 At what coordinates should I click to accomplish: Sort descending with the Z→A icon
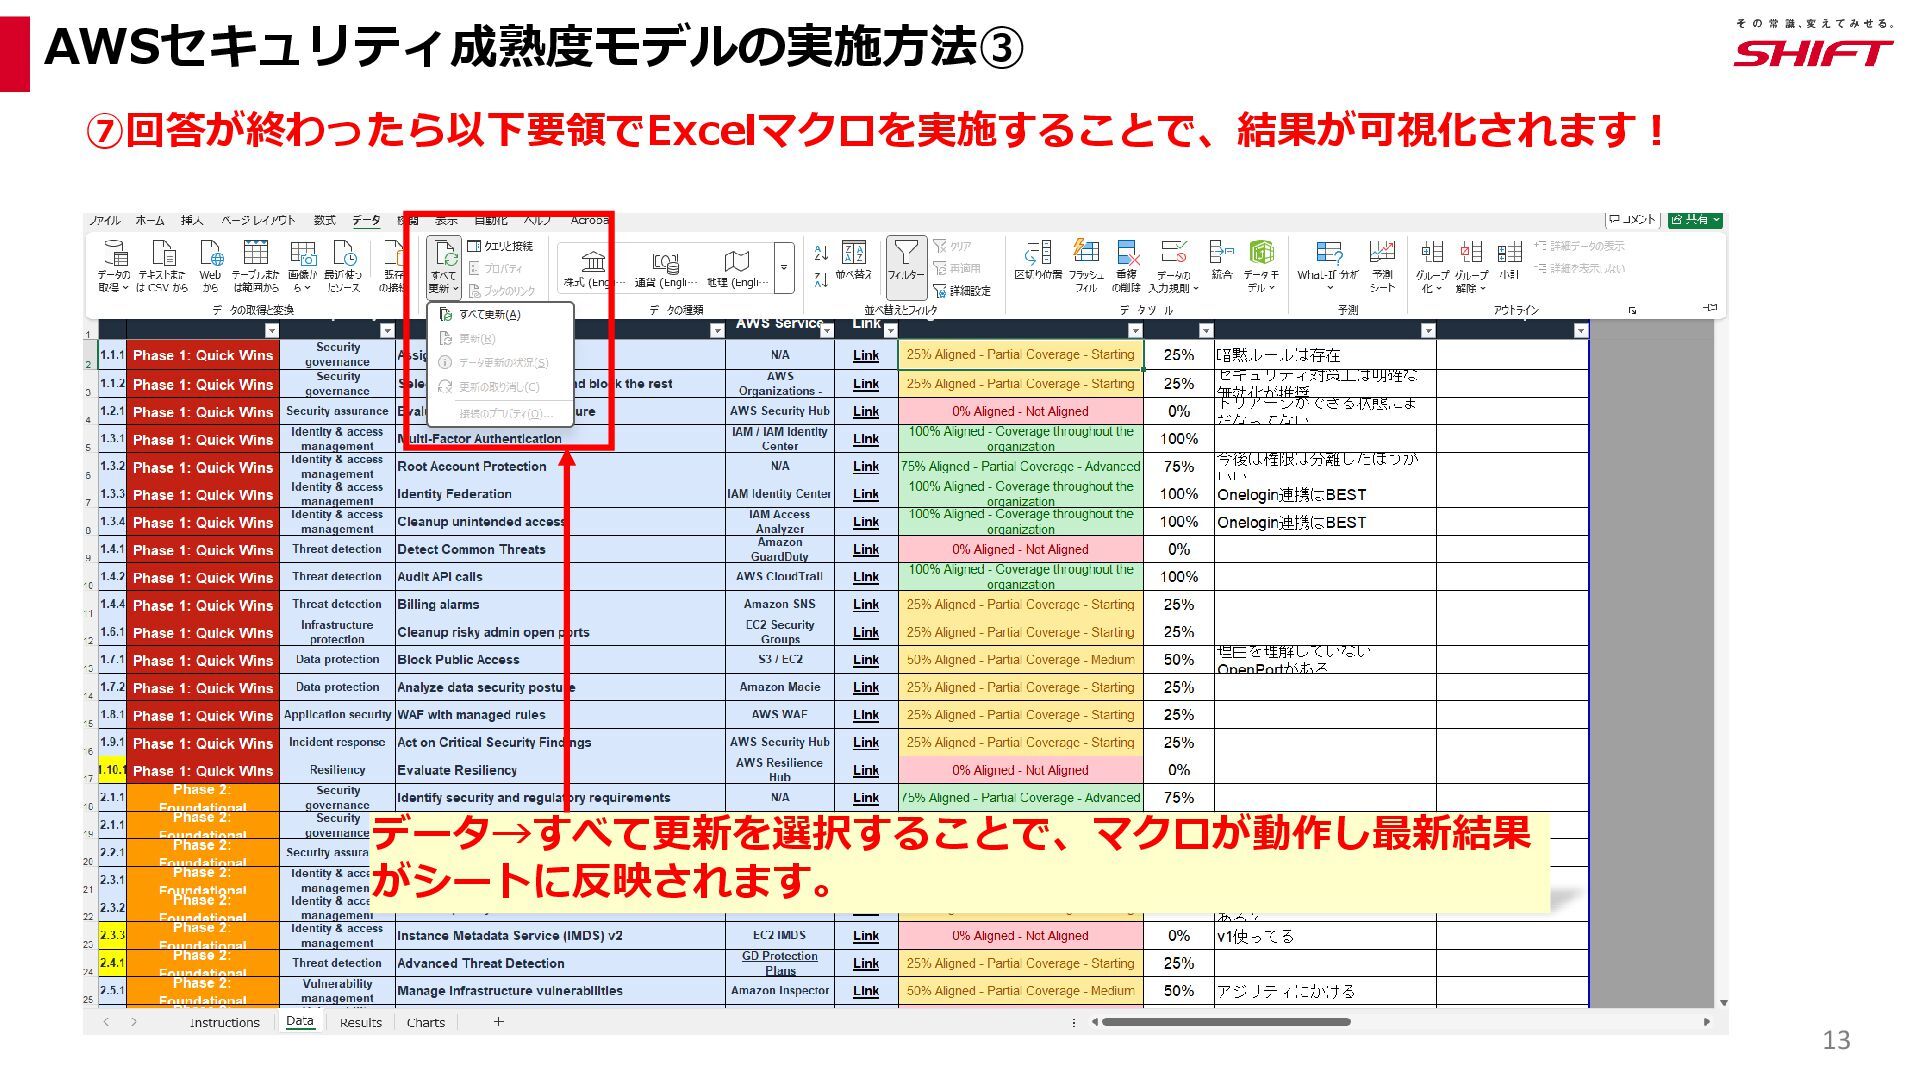(821, 280)
